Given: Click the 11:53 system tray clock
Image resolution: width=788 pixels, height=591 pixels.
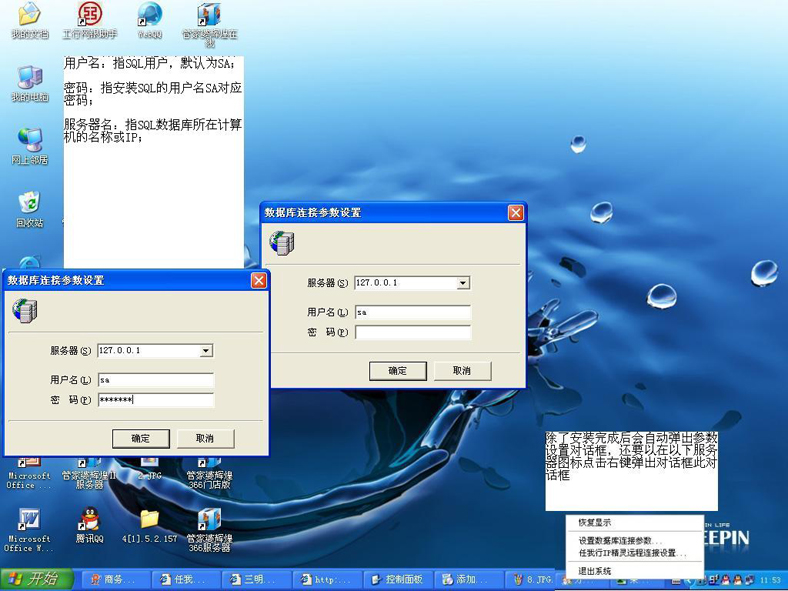Looking at the screenshot, I should tap(770, 580).
